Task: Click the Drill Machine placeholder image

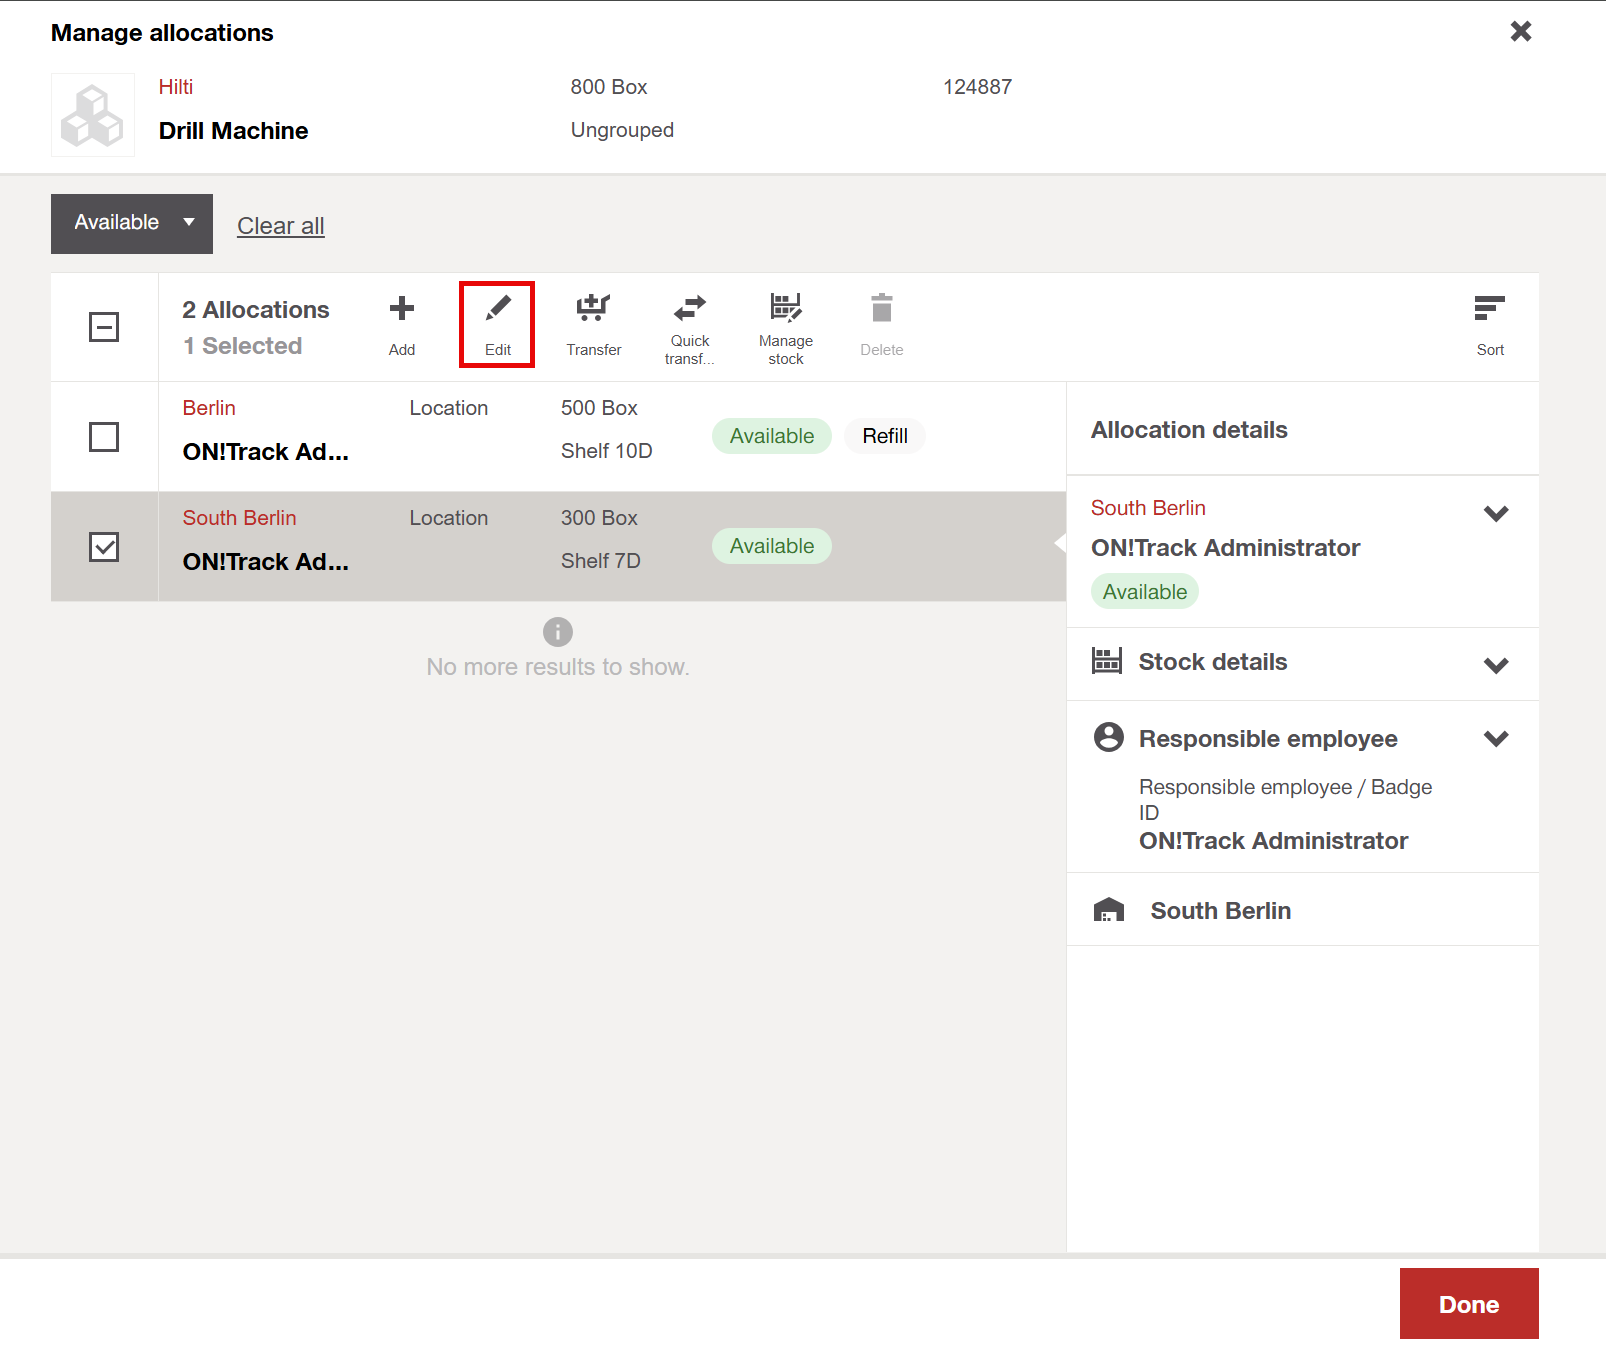Action: point(93,115)
